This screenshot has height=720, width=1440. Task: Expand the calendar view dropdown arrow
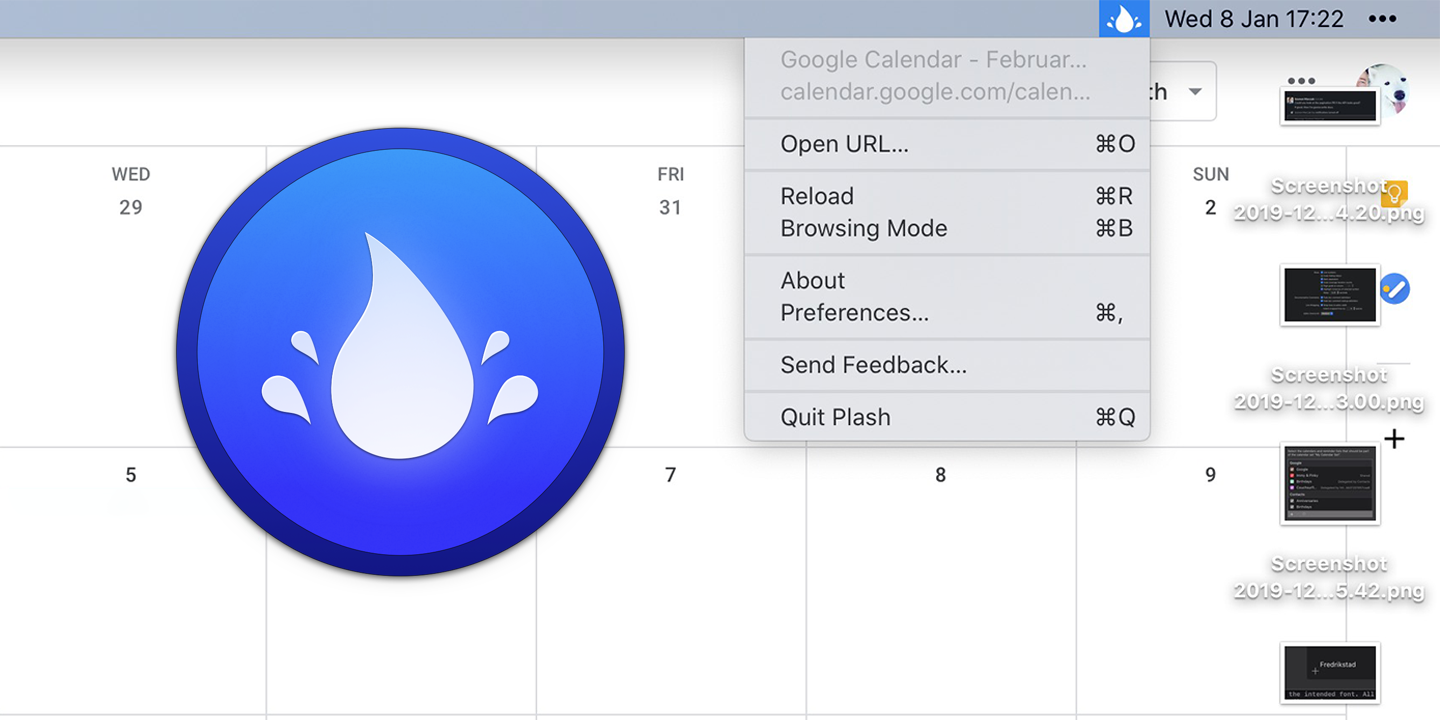pyautogui.click(x=1194, y=92)
